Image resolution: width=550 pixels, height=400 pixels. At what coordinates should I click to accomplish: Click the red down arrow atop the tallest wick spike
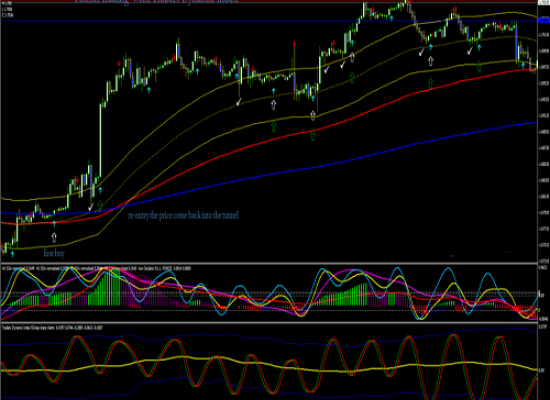click(294, 44)
